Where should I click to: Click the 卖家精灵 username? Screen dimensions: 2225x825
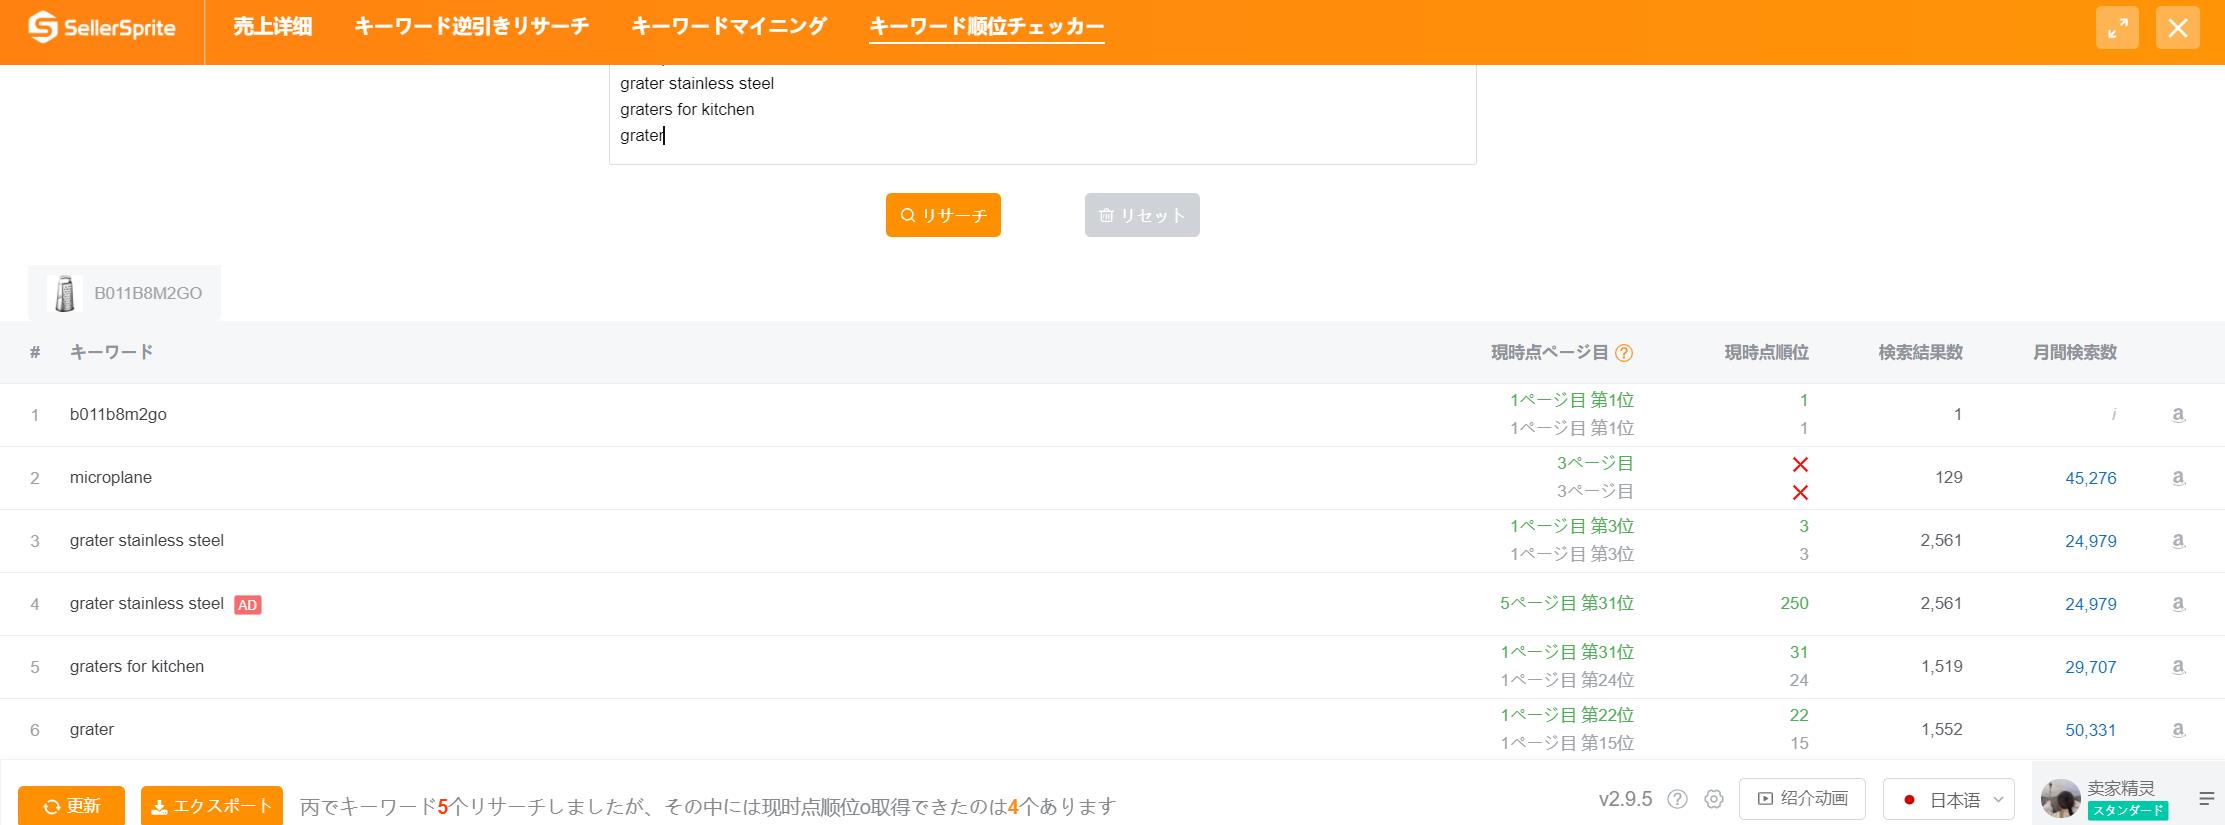[2121, 788]
